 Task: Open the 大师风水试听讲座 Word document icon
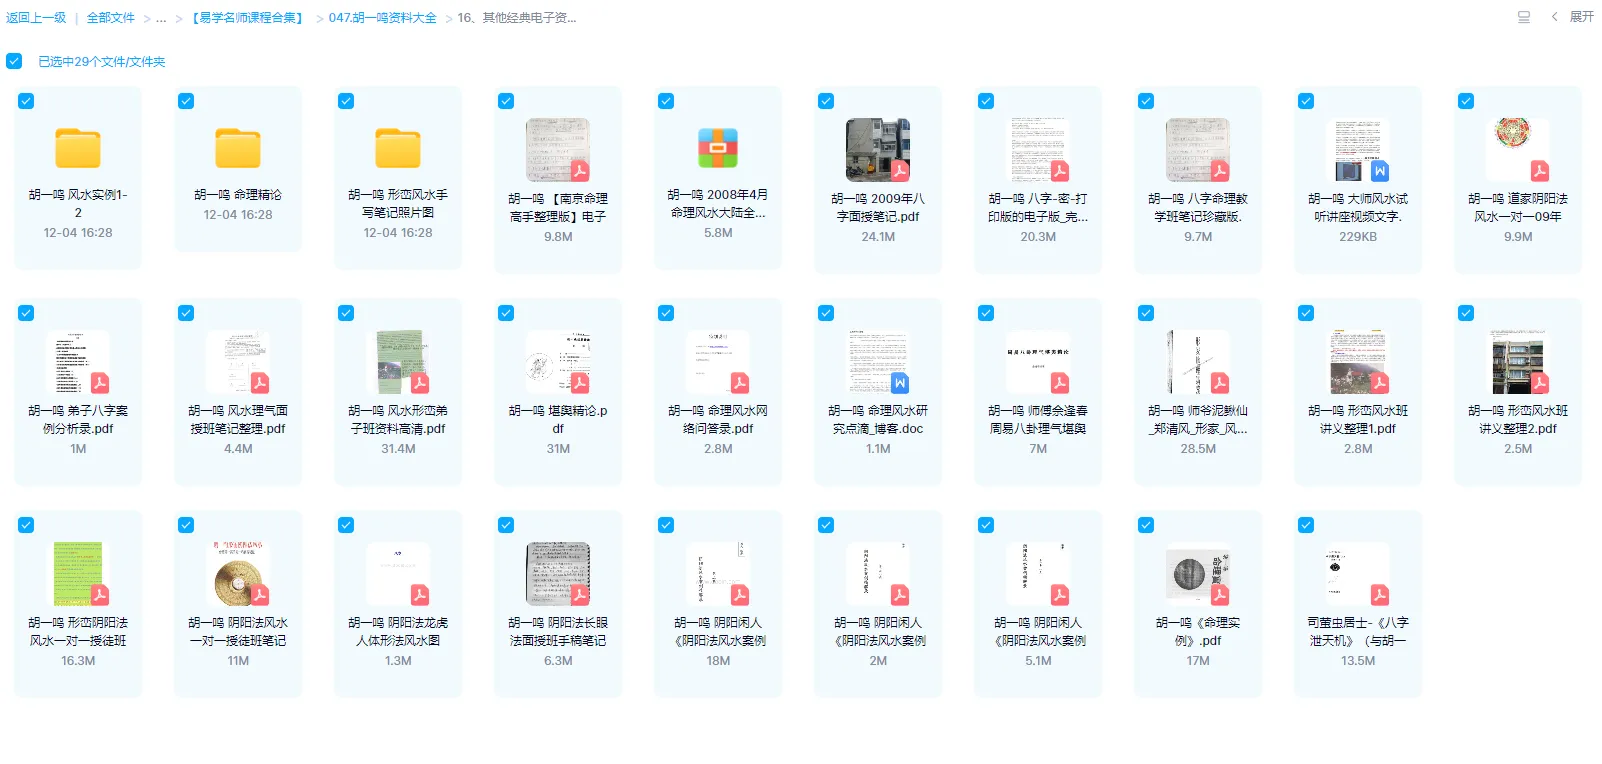(x=1358, y=151)
